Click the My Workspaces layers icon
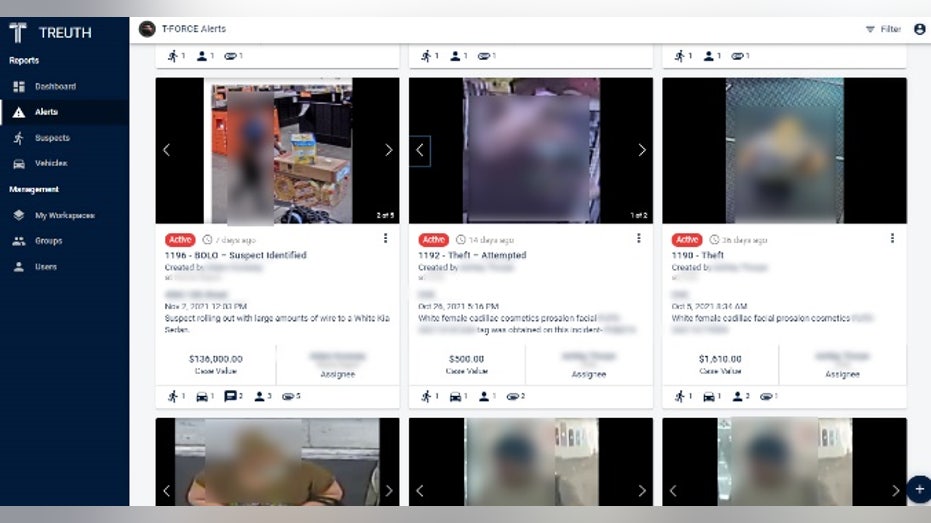The width and height of the screenshot is (931, 523). [19, 215]
